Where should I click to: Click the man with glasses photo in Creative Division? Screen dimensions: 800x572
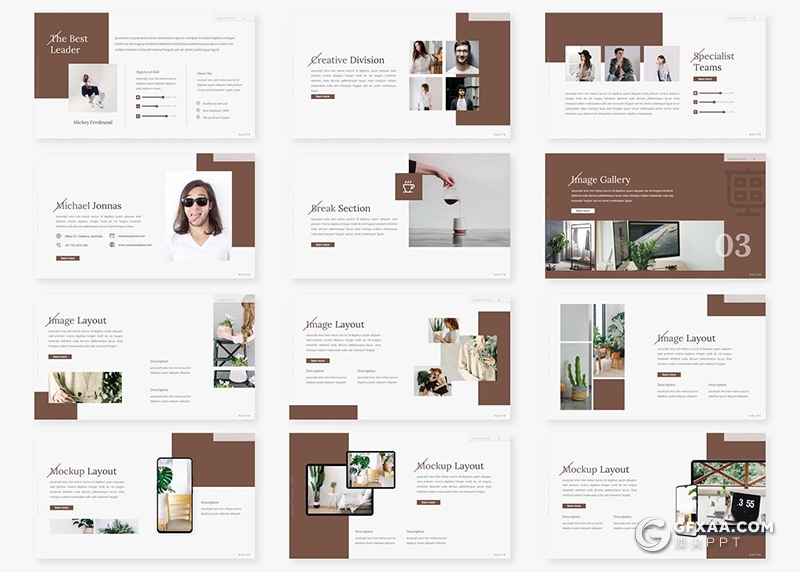click(x=461, y=57)
